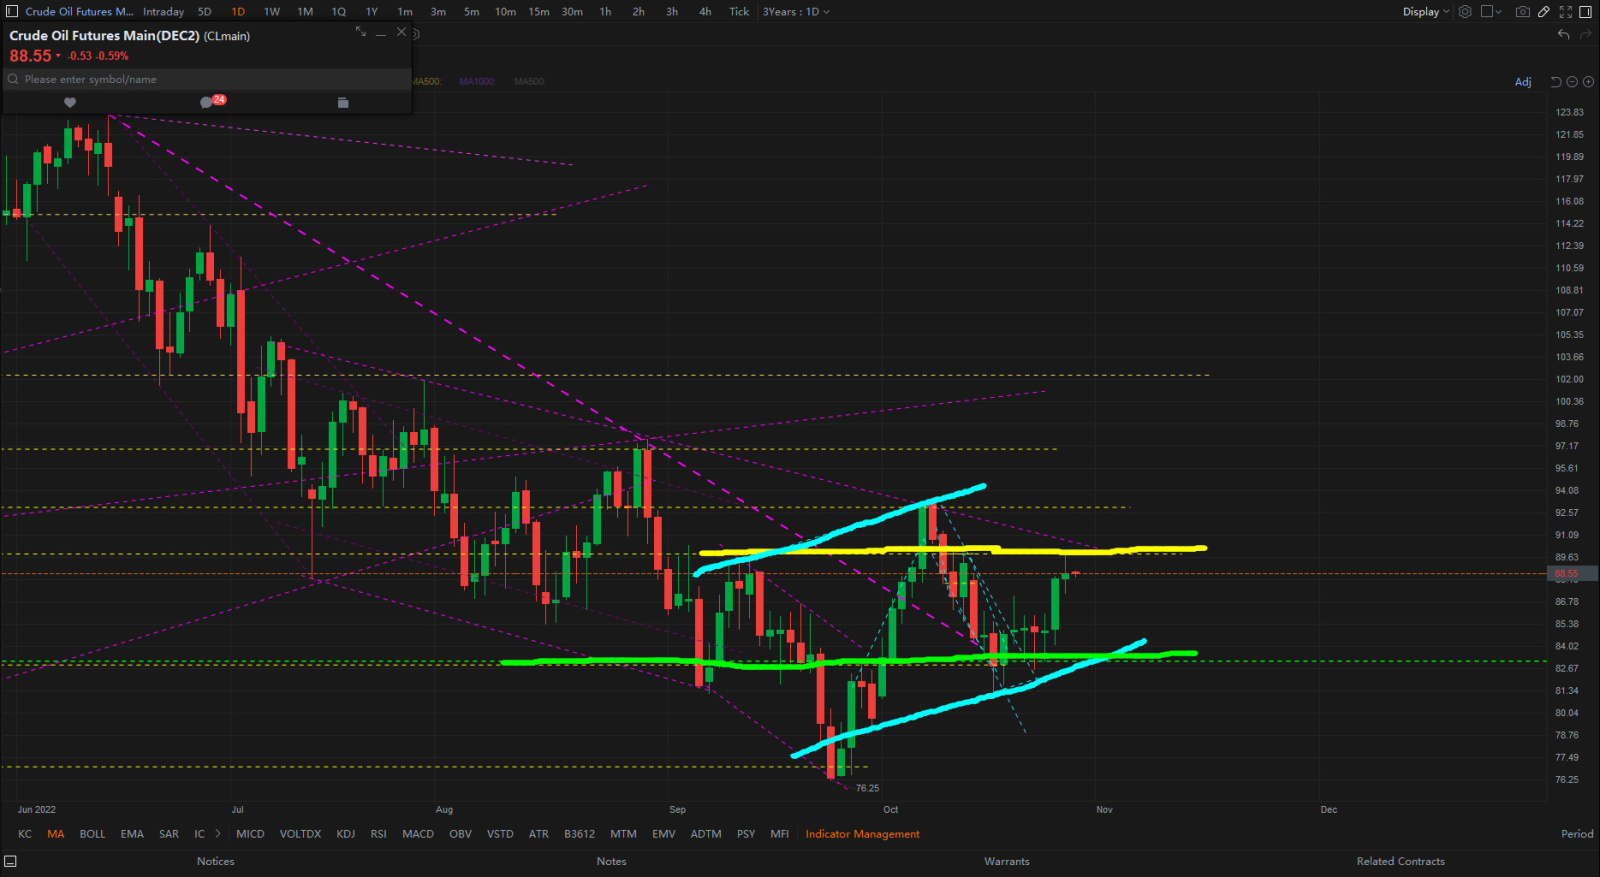Switch to 5D timeframe
The width and height of the screenshot is (1600, 877).
point(205,12)
